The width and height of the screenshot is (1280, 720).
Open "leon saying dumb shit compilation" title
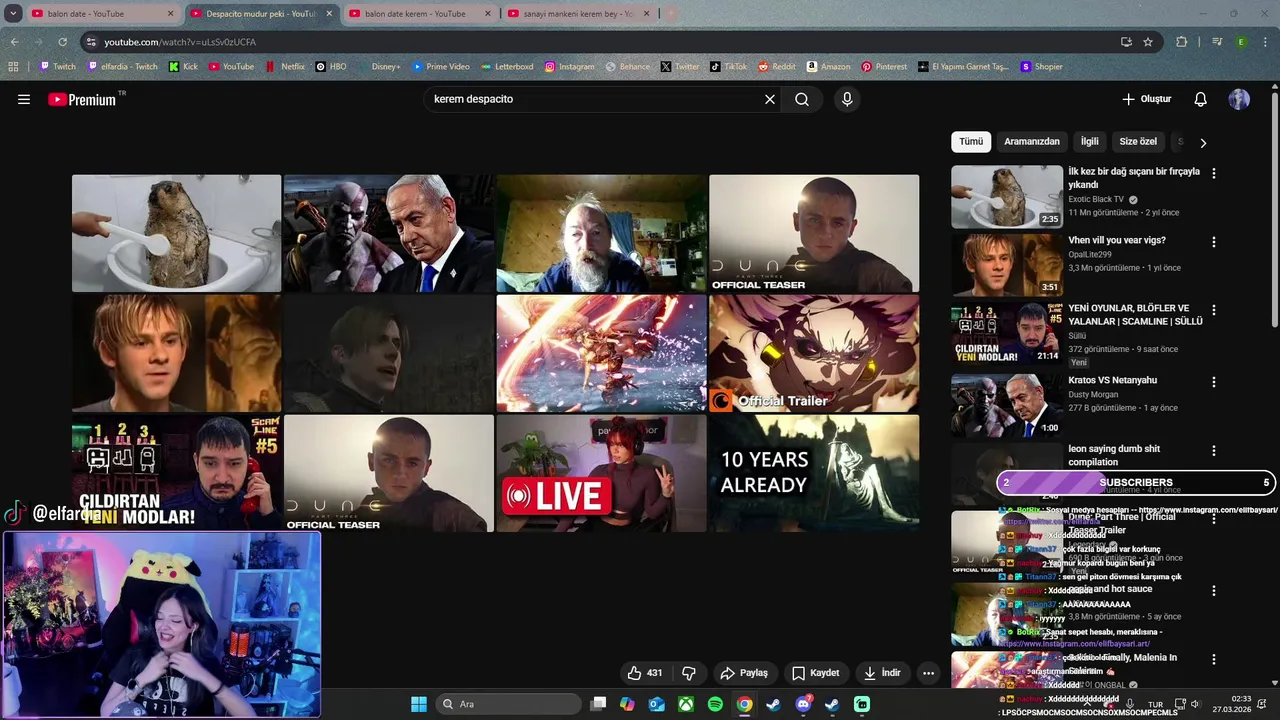1114,456
